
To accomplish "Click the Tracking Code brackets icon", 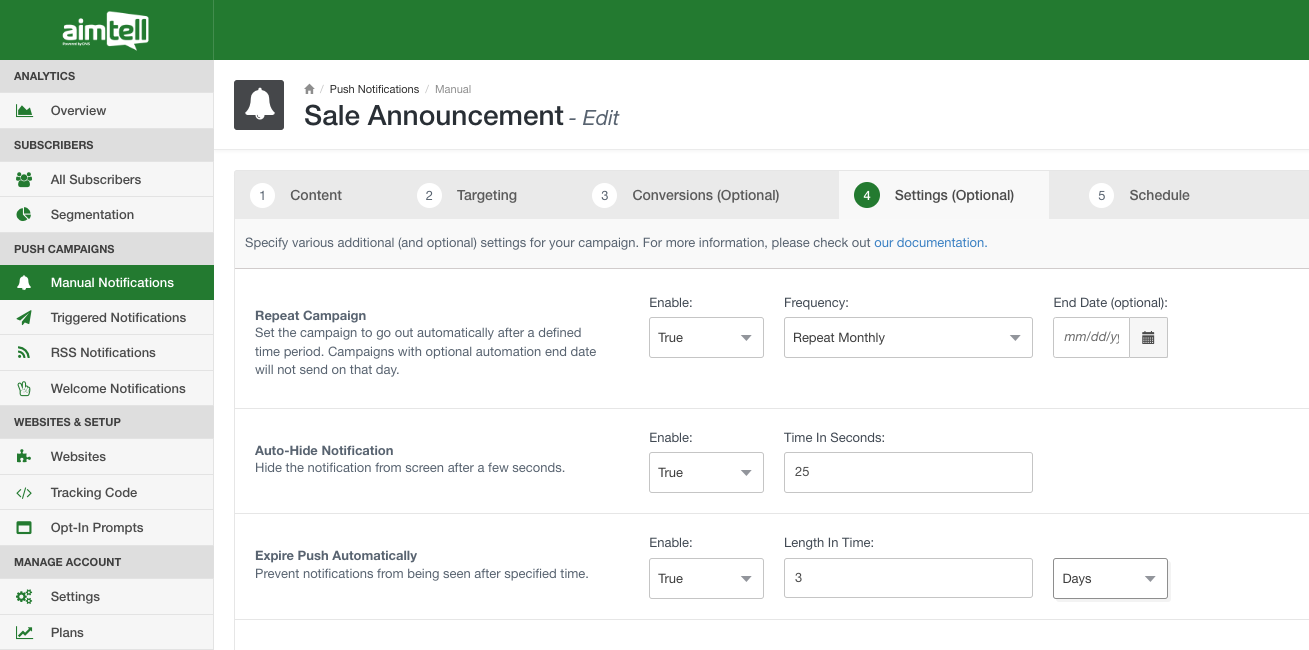I will [24, 493].
